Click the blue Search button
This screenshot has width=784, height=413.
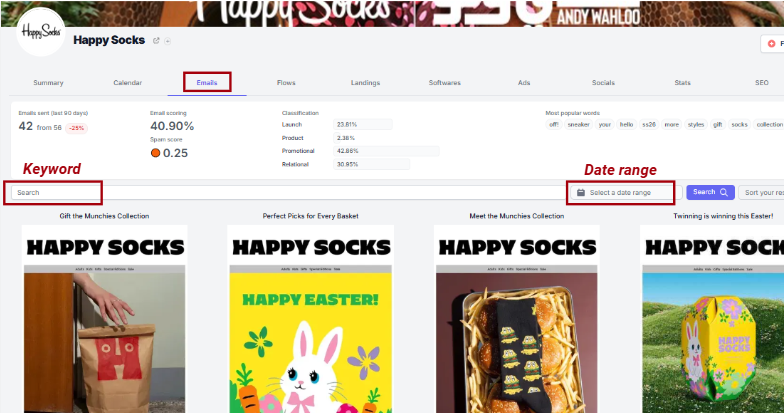[710, 192]
